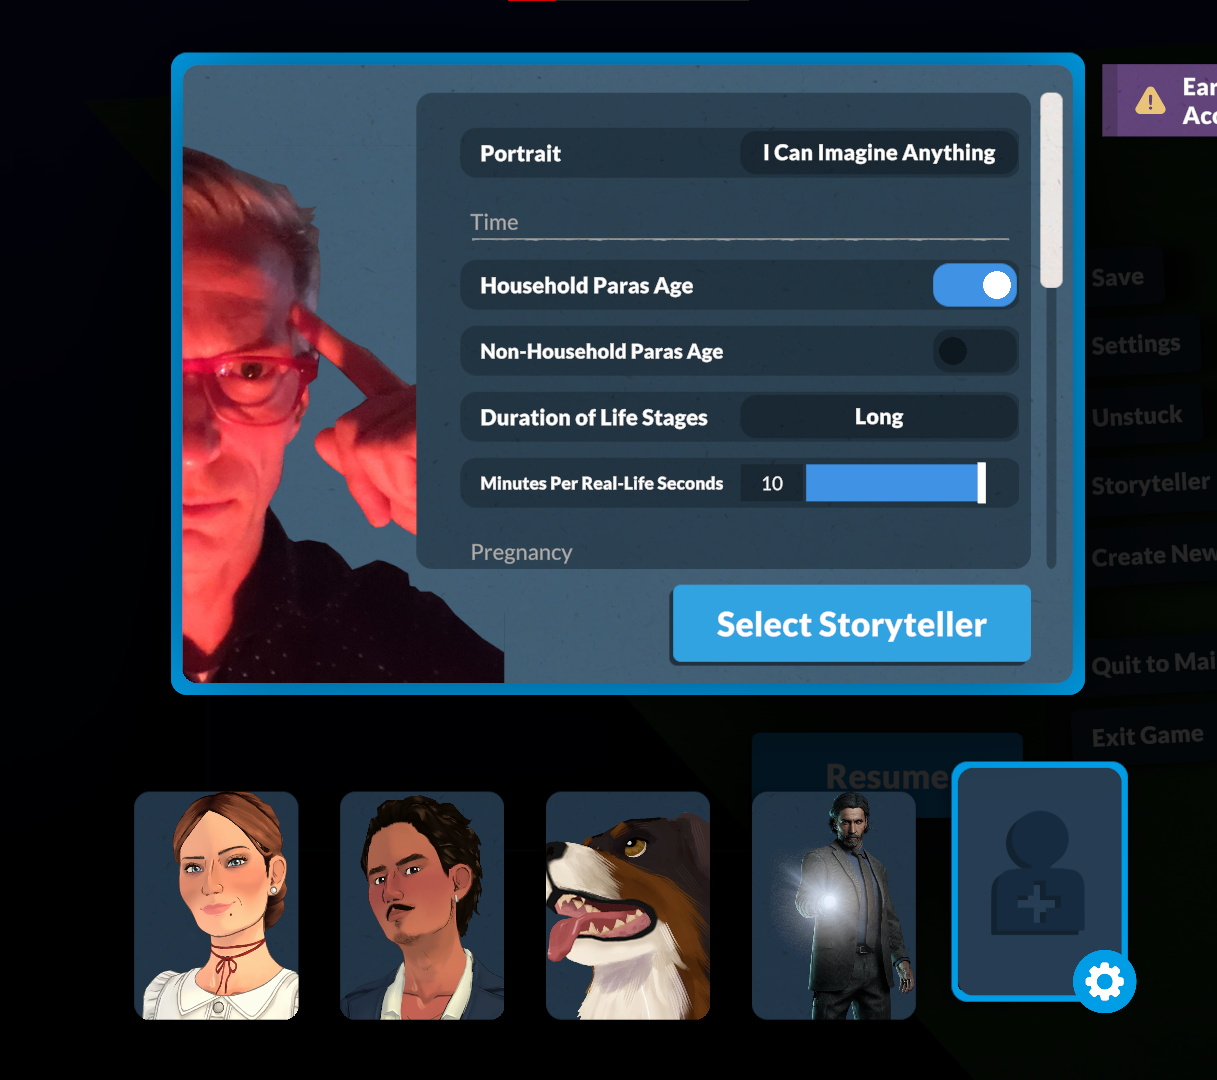Click the Unstuck menu option
The height and width of the screenshot is (1080, 1217).
(x=1137, y=416)
